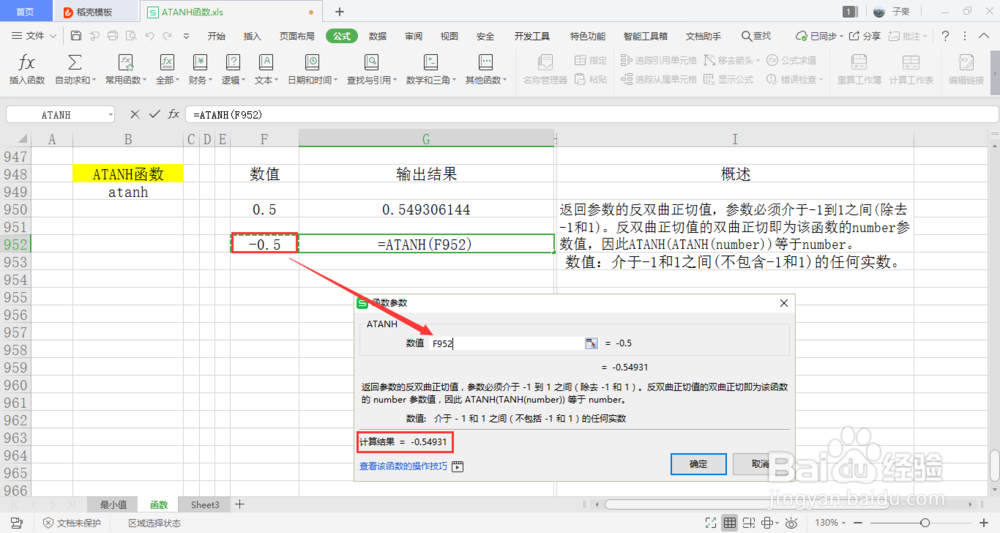Open the Other Functions (其他函数) icon

485,62
